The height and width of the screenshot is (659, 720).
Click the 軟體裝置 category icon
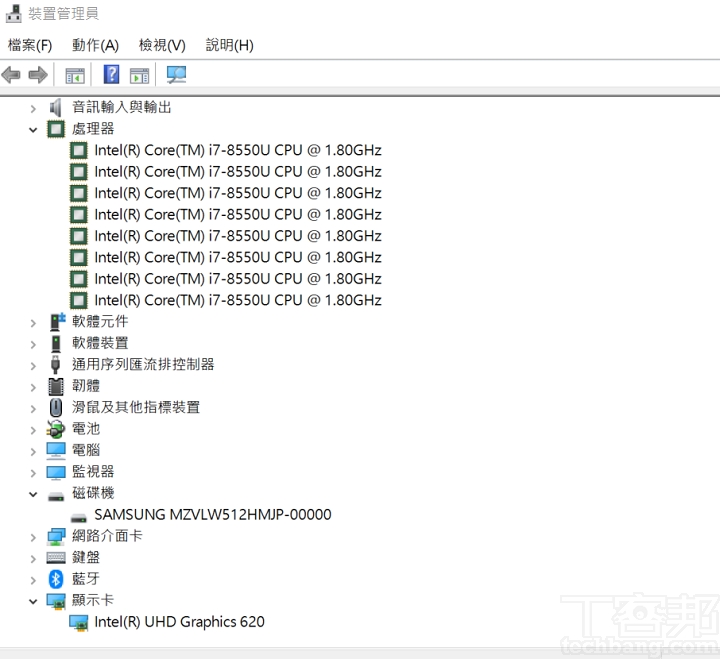pos(56,343)
